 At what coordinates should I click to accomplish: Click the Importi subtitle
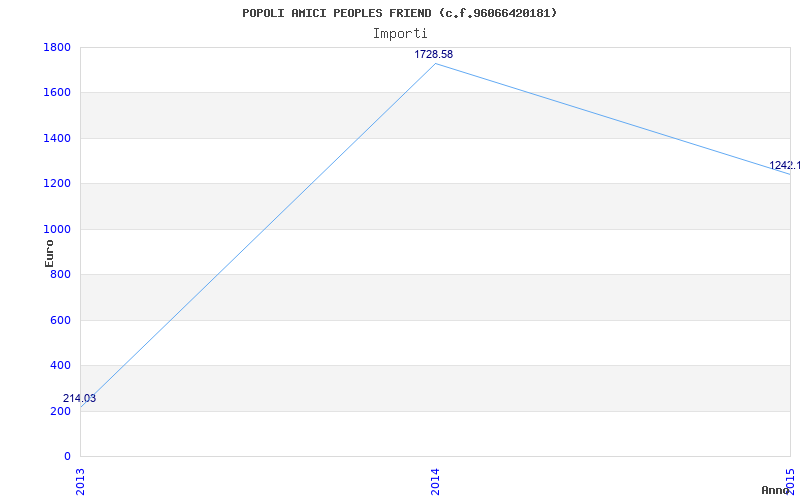[x=400, y=33]
